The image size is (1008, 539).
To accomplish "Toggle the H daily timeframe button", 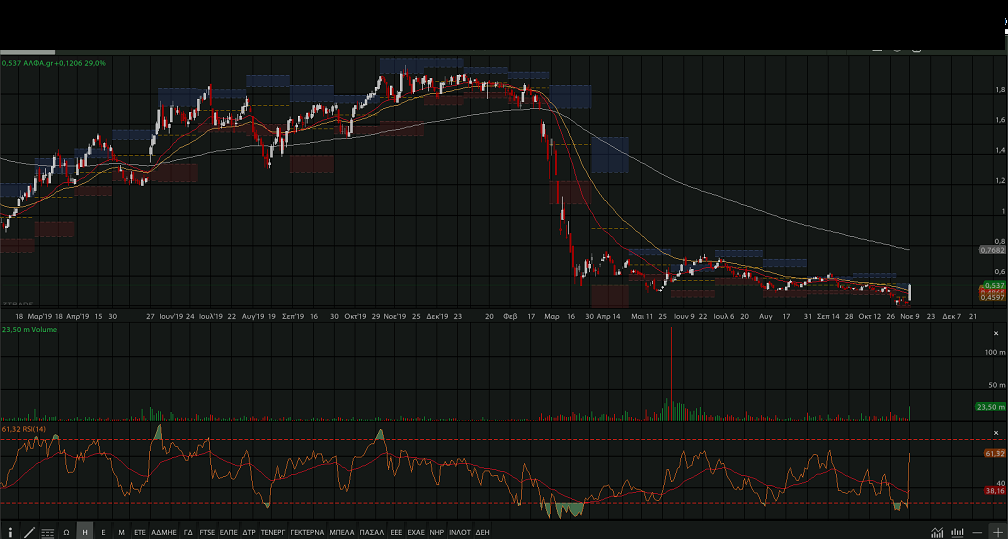I will click(85, 532).
